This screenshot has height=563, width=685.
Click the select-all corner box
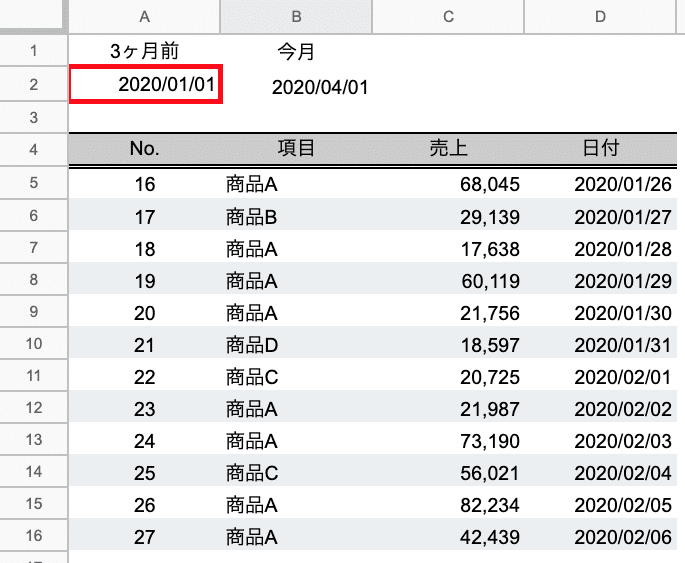click(33, 16)
